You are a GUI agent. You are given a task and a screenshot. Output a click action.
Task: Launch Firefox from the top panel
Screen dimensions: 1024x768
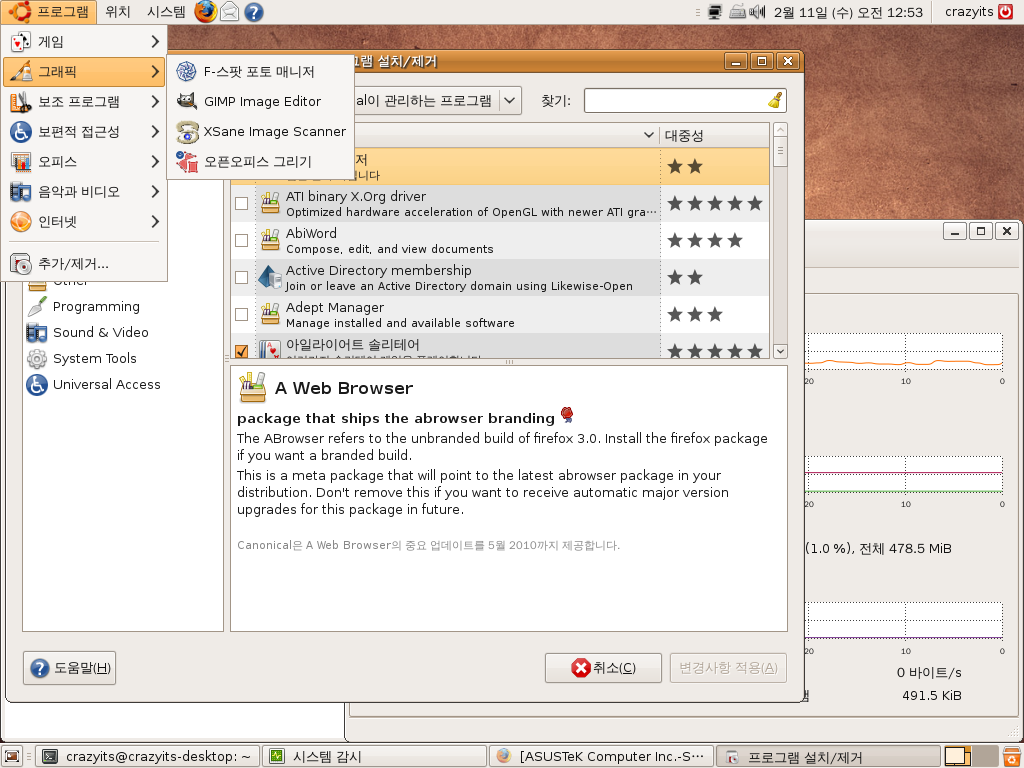pos(205,12)
